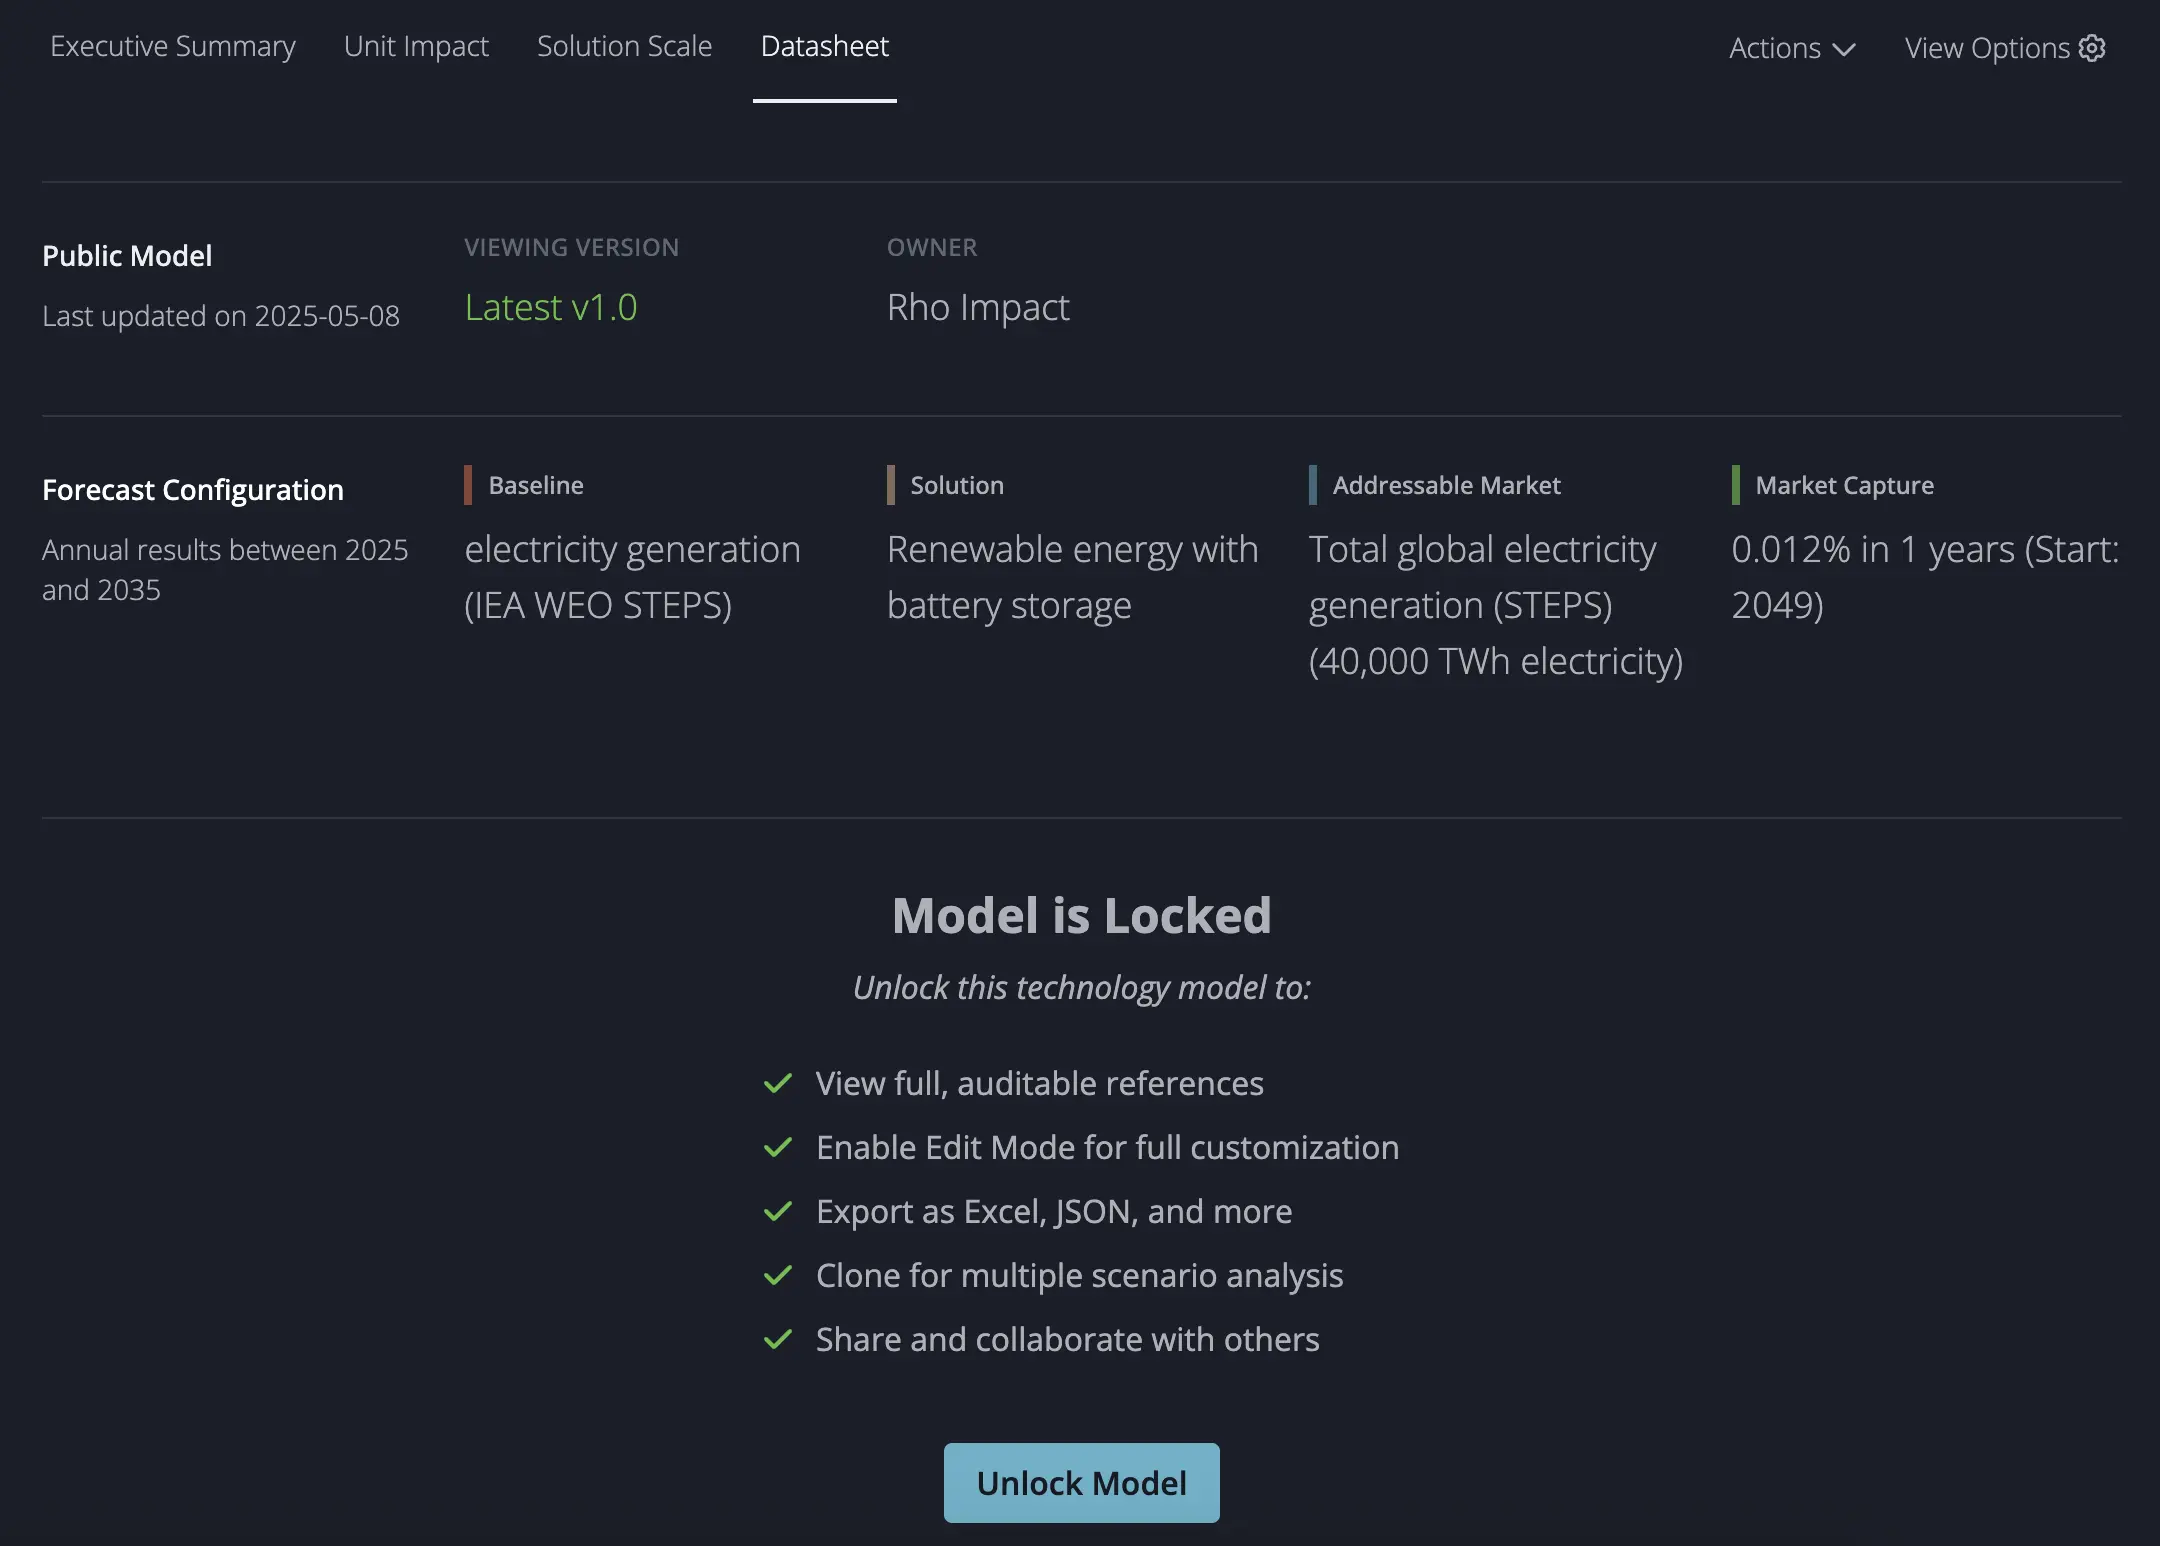Click the Latest v1.0 version link
This screenshot has height=1546, width=2160.
click(x=551, y=307)
